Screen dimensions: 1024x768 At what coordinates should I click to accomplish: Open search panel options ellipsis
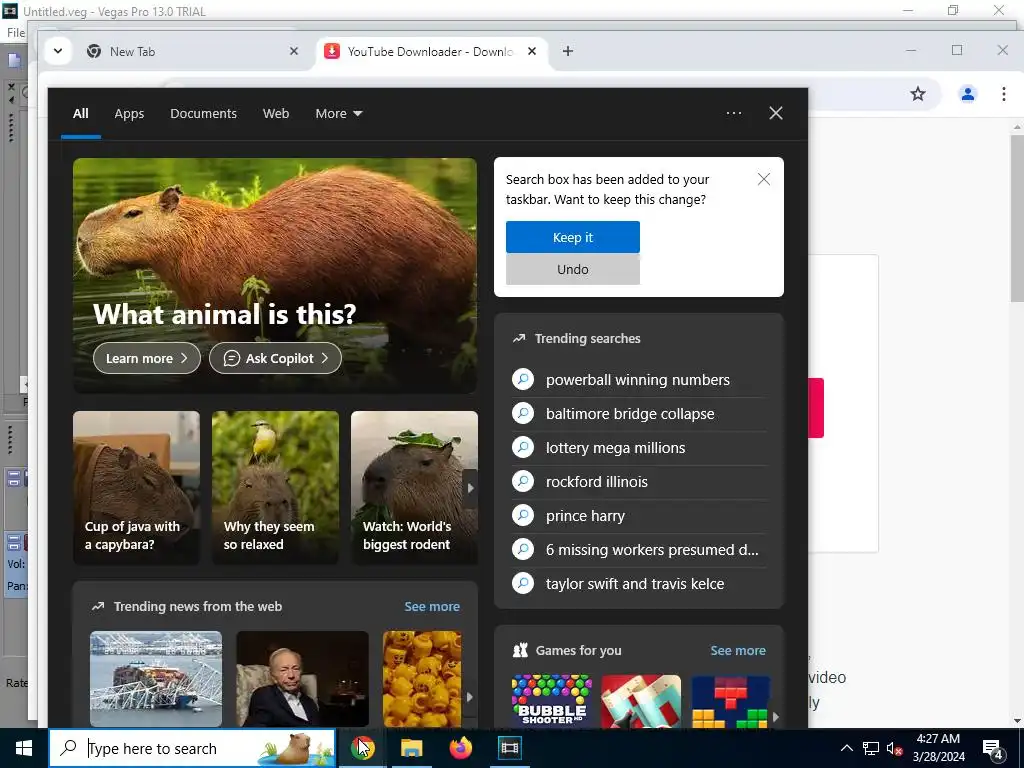[x=733, y=113]
